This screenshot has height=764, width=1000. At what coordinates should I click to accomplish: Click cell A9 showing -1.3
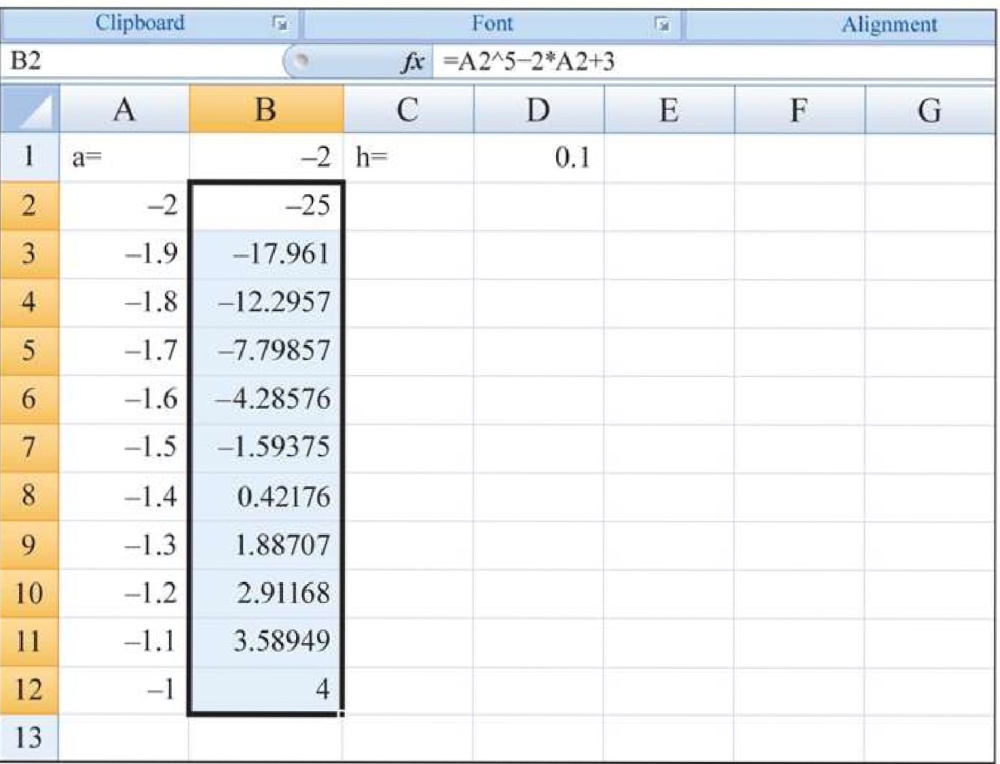[124, 545]
